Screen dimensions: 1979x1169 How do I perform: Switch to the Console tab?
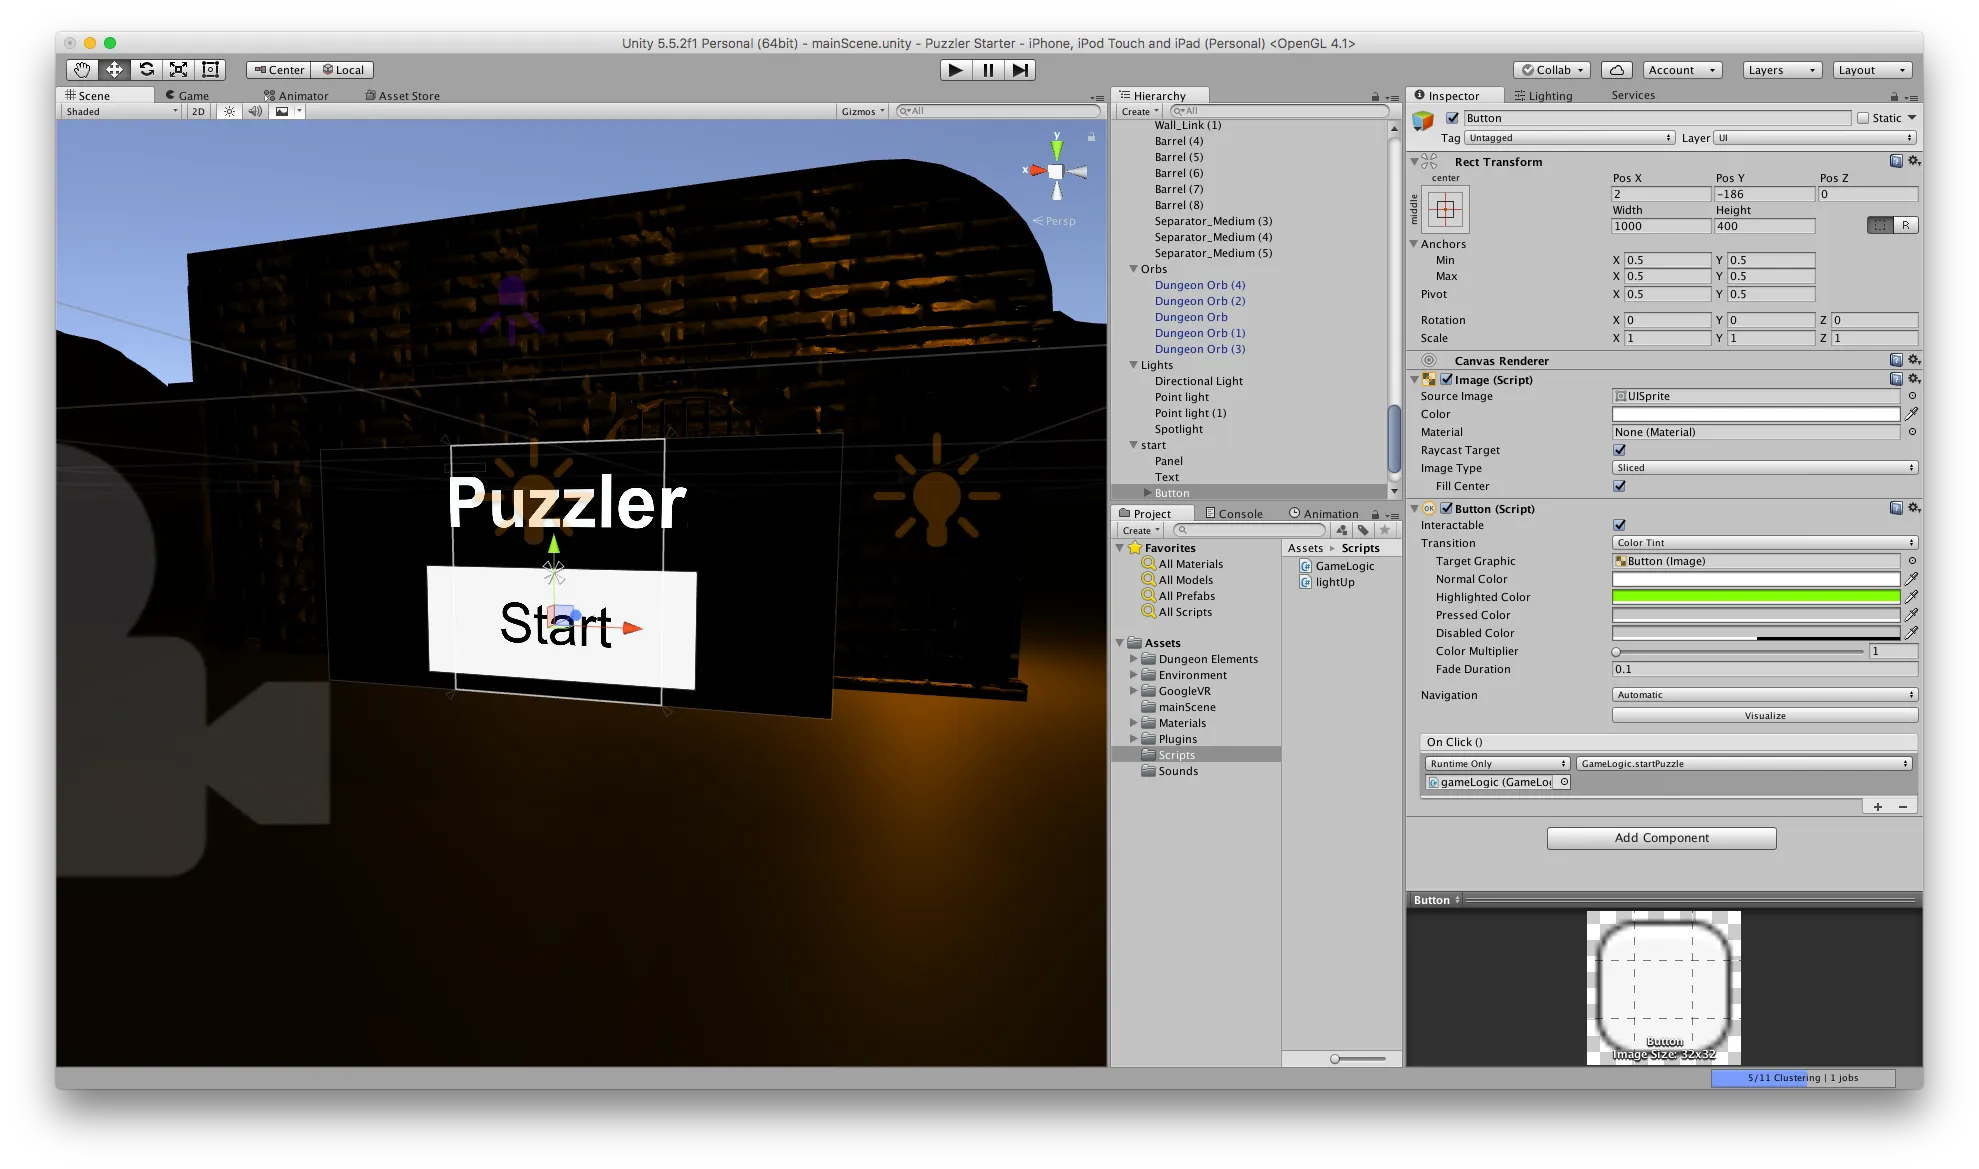[1235, 513]
